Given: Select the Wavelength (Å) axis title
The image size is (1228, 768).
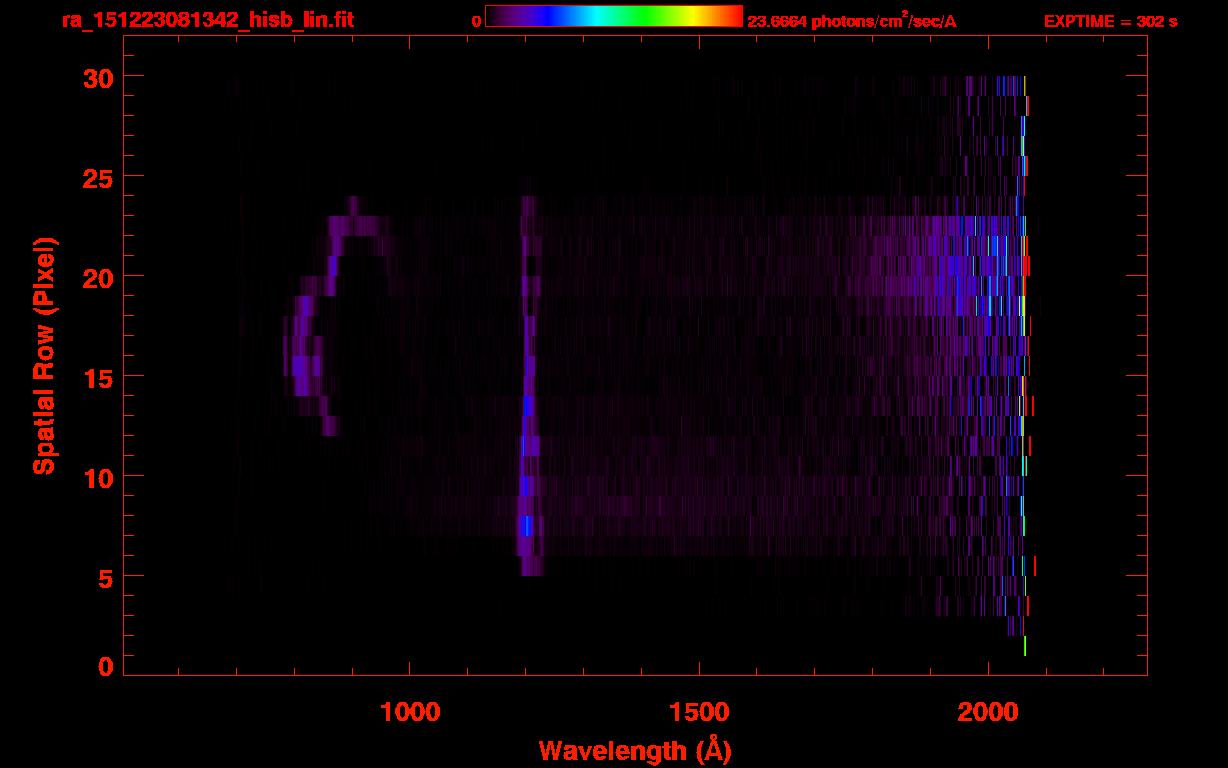Looking at the screenshot, I should (x=635, y=750).
